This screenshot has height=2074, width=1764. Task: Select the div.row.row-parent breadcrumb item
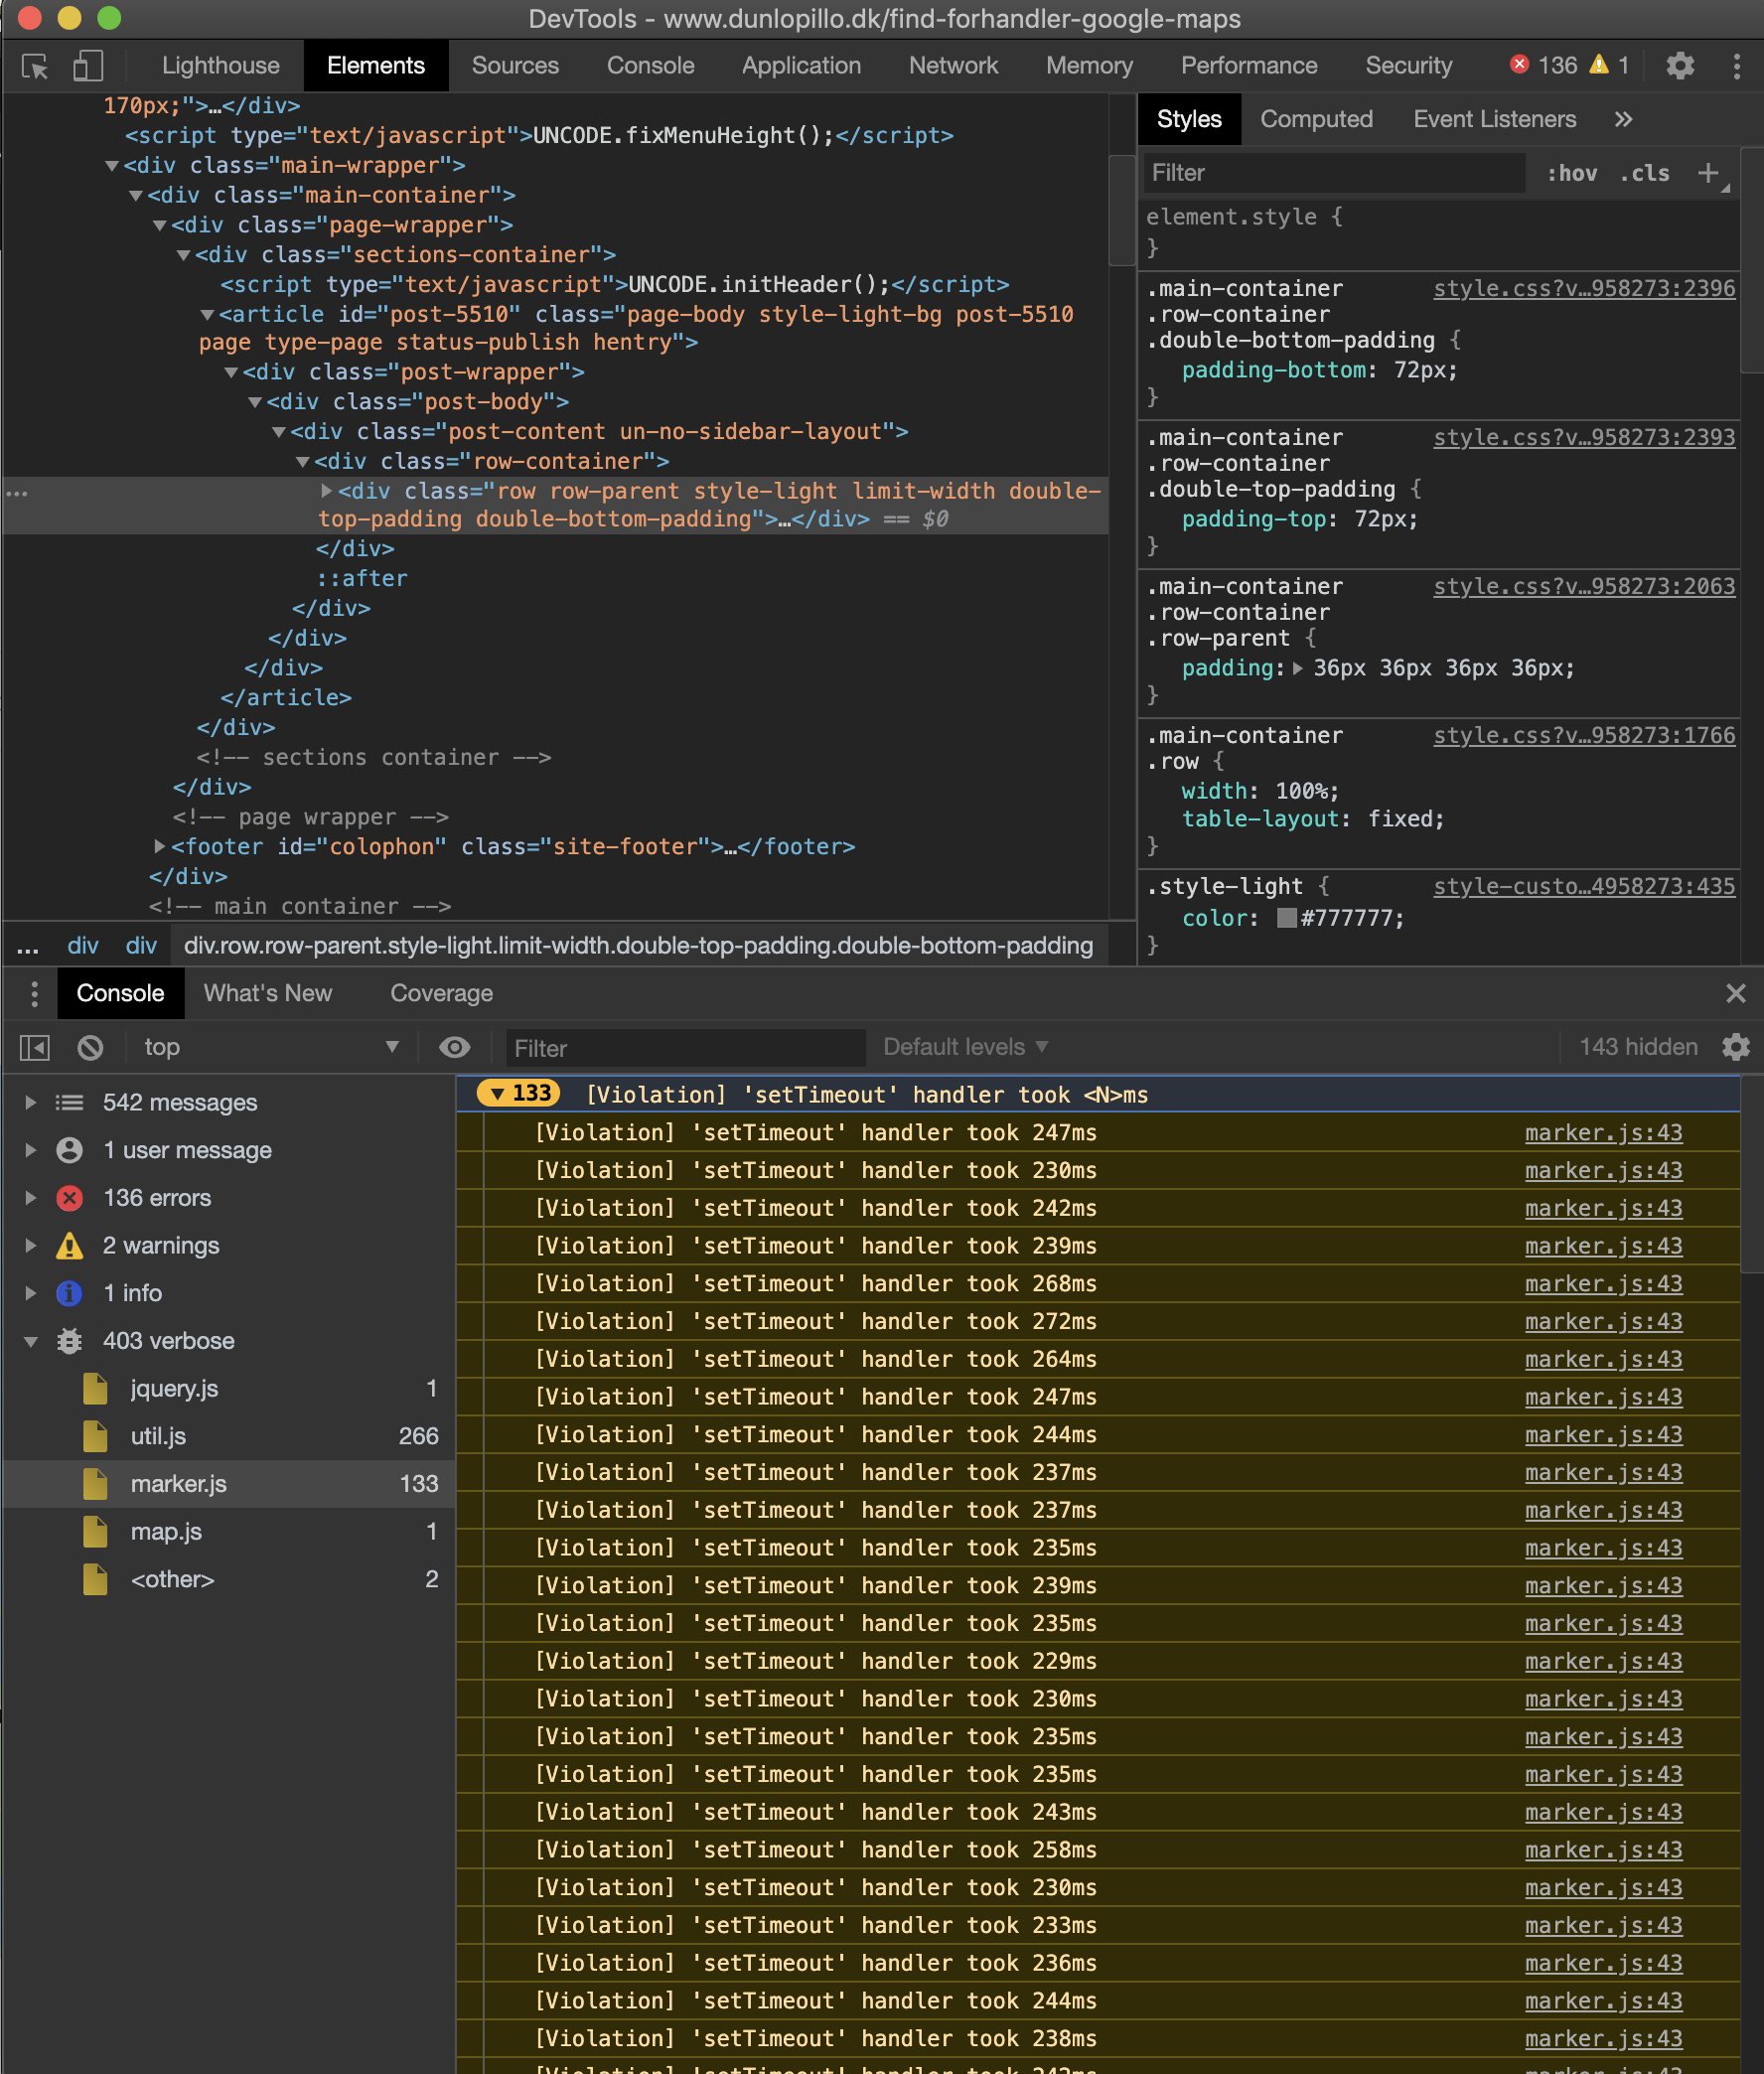tap(638, 946)
